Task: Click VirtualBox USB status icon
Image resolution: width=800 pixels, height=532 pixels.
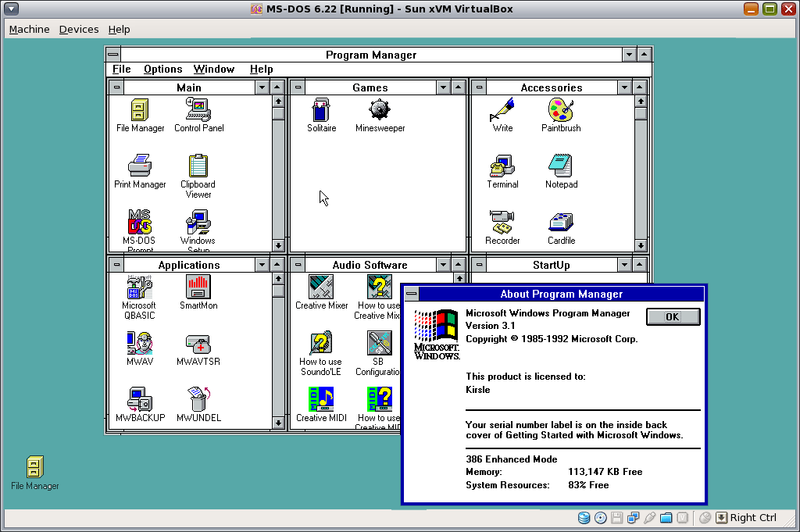Action: coord(649,518)
